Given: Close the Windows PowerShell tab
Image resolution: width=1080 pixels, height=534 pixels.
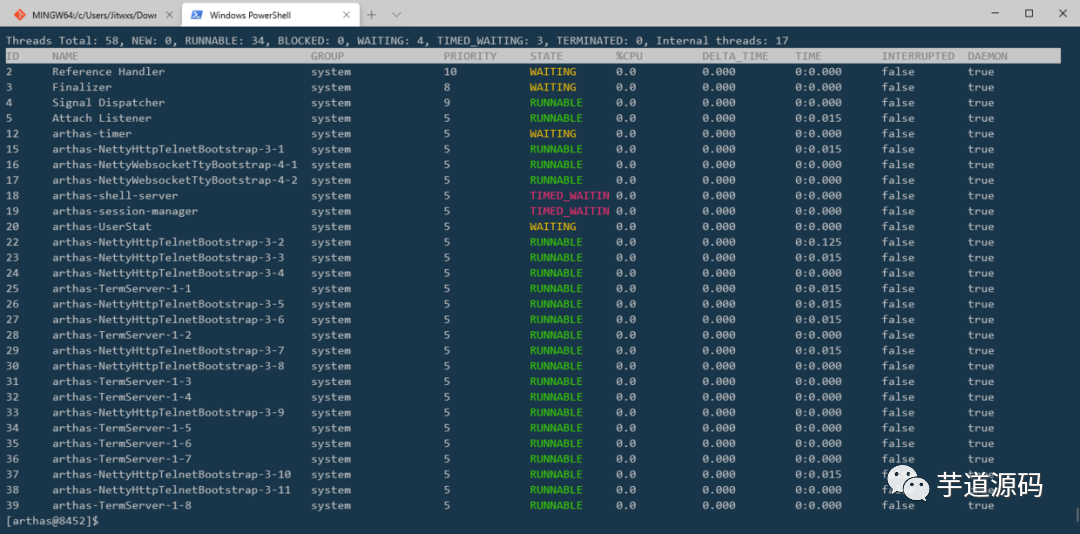Looking at the screenshot, I should pyautogui.click(x=346, y=14).
